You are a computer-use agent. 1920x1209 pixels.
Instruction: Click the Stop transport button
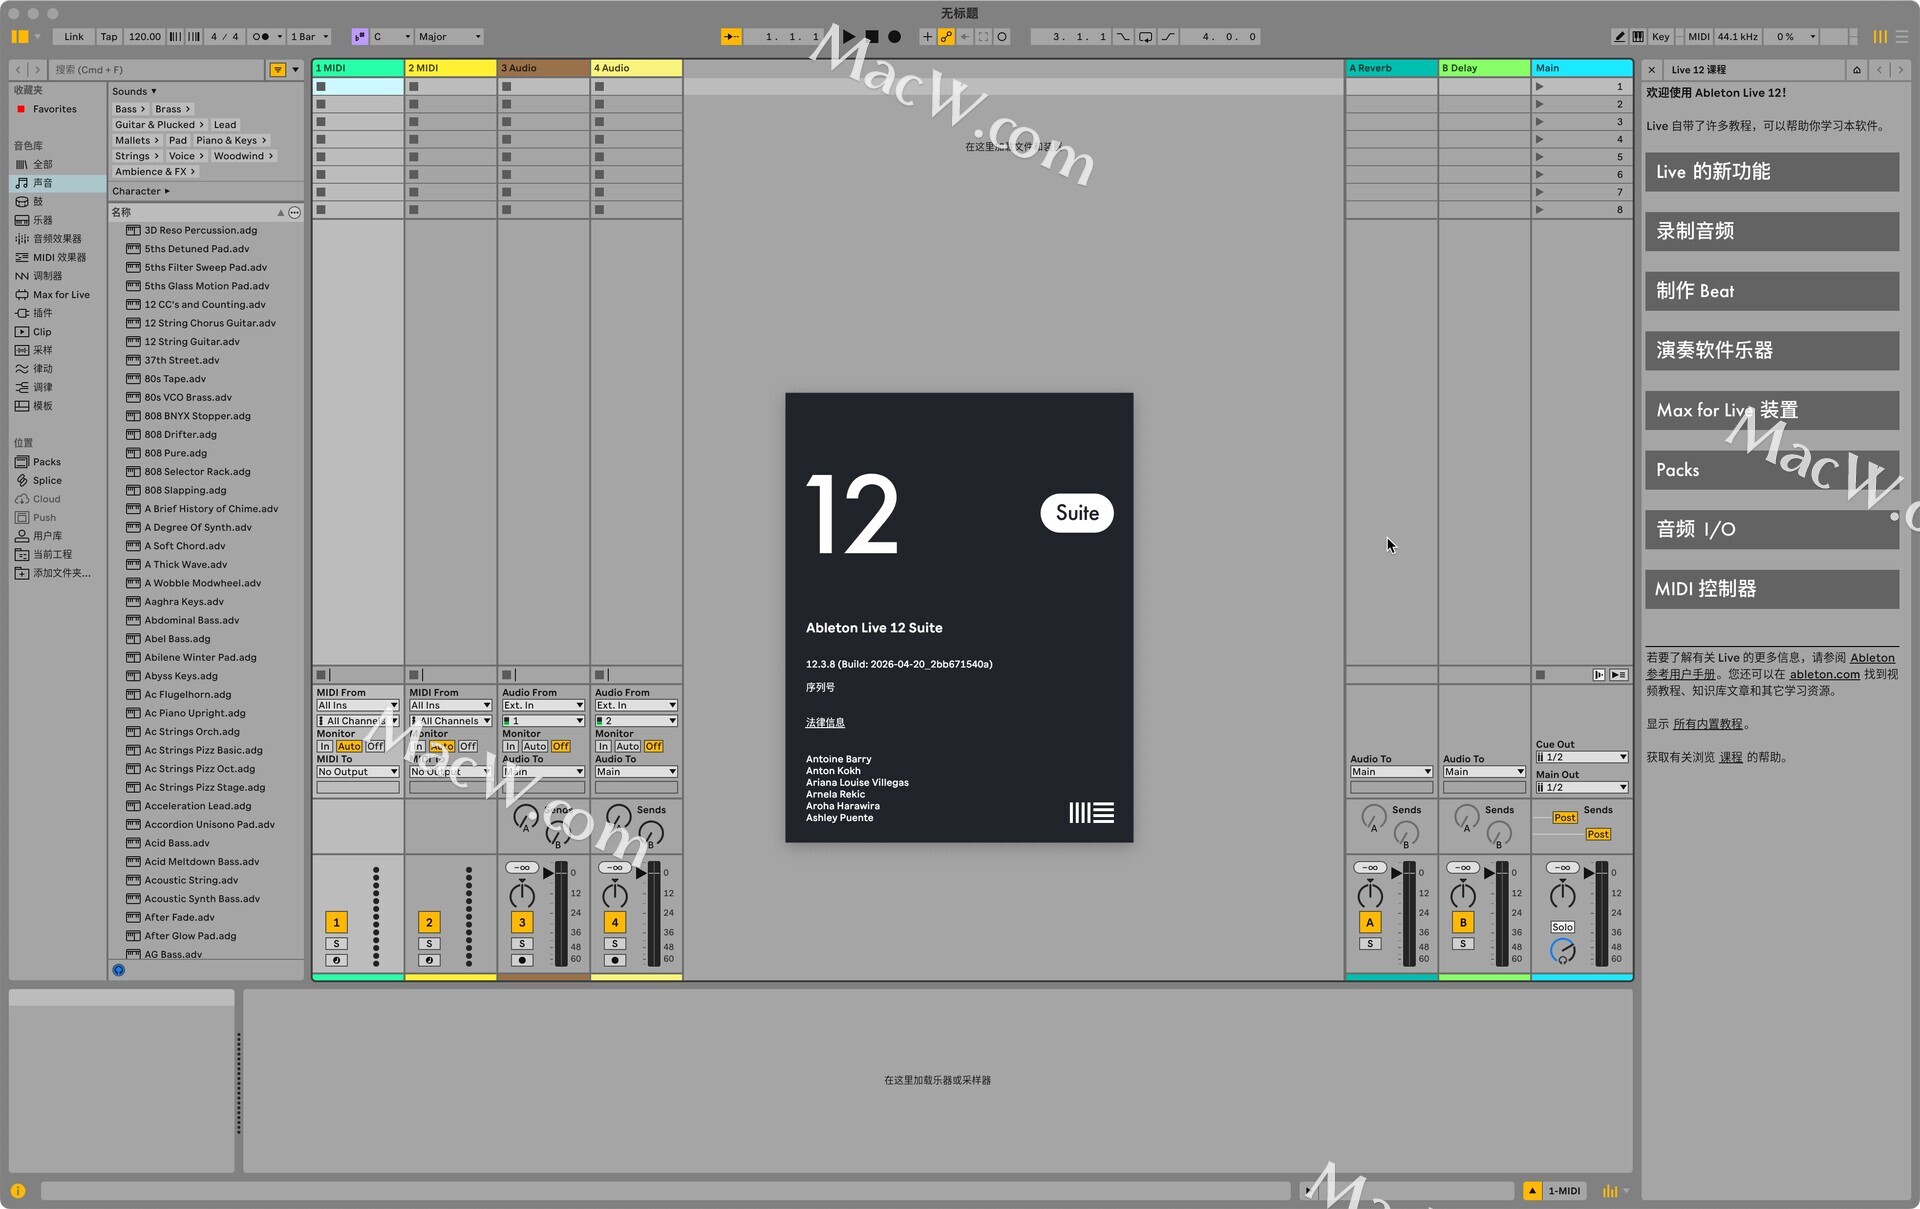872,37
